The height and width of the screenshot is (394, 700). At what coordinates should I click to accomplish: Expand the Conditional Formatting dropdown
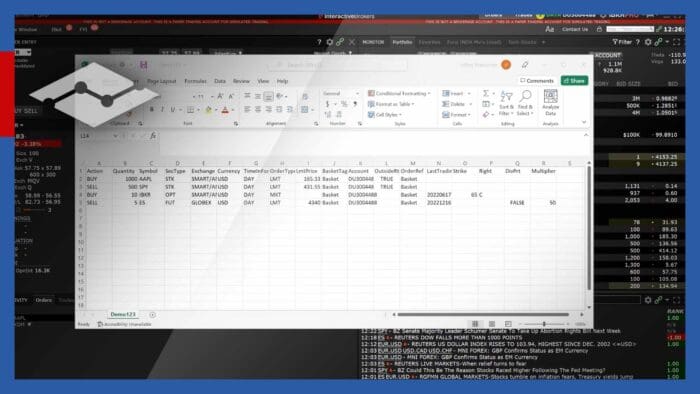tap(399, 93)
